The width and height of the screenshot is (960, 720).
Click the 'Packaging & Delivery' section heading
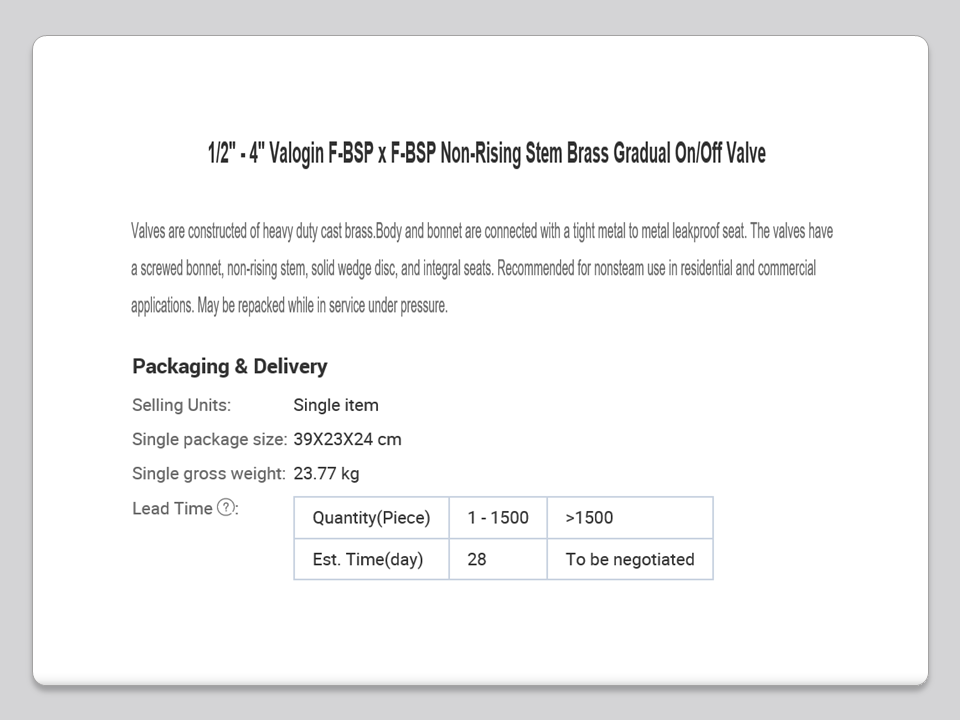click(x=229, y=366)
